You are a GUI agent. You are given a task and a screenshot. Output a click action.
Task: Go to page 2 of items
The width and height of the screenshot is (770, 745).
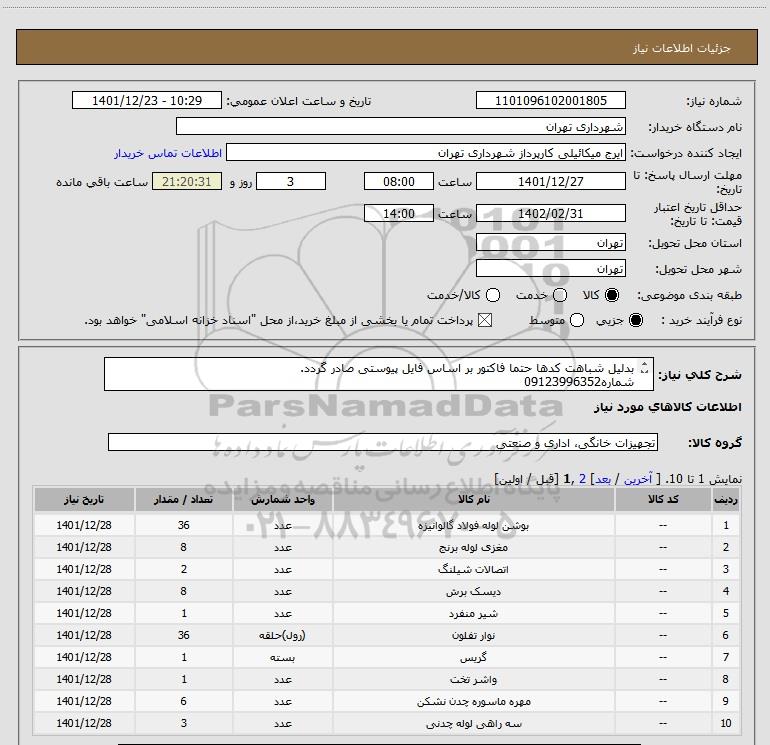(x=582, y=479)
